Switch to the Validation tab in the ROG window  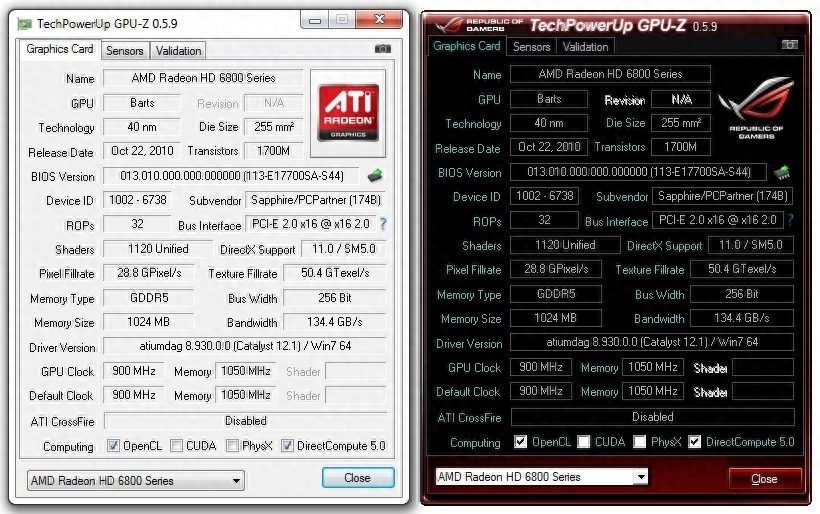(586, 47)
